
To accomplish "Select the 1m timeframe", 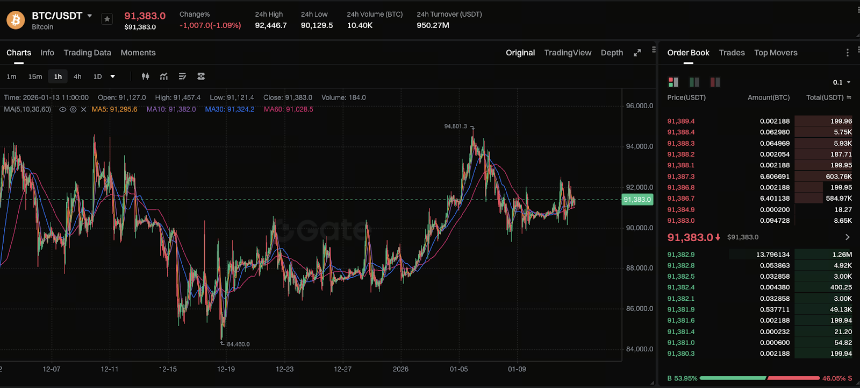I will point(12,76).
